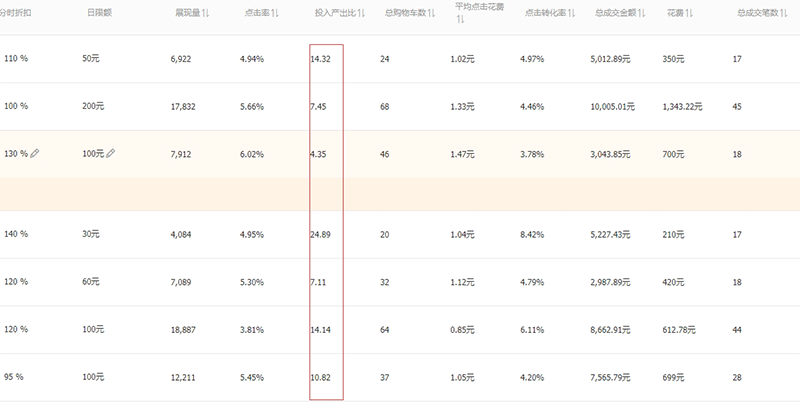
Task: Click the 14.32 ROI value
Action: [x=321, y=59]
